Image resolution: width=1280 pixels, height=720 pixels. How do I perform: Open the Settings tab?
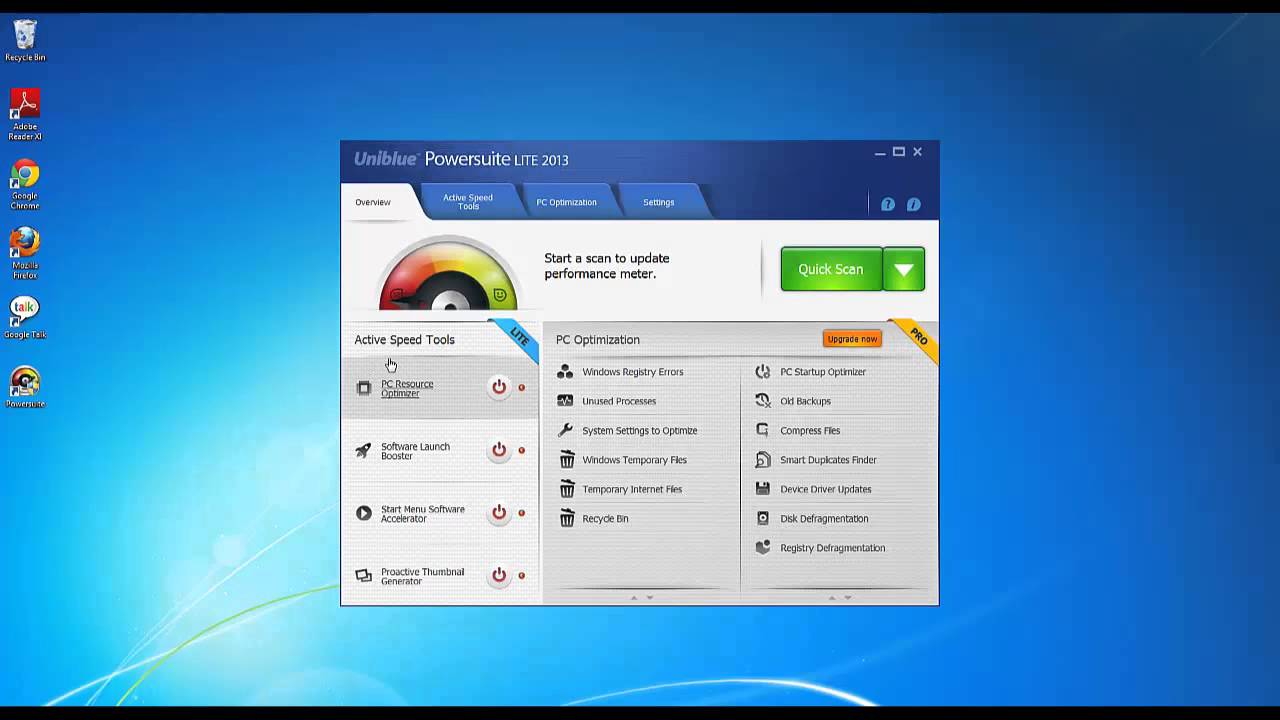(658, 202)
